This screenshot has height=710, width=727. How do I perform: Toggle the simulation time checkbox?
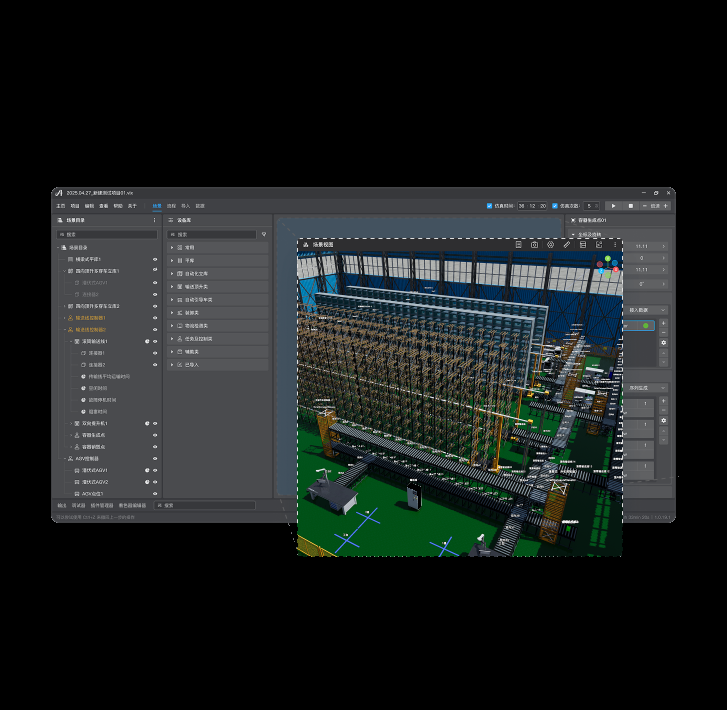(x=489, y=206)
